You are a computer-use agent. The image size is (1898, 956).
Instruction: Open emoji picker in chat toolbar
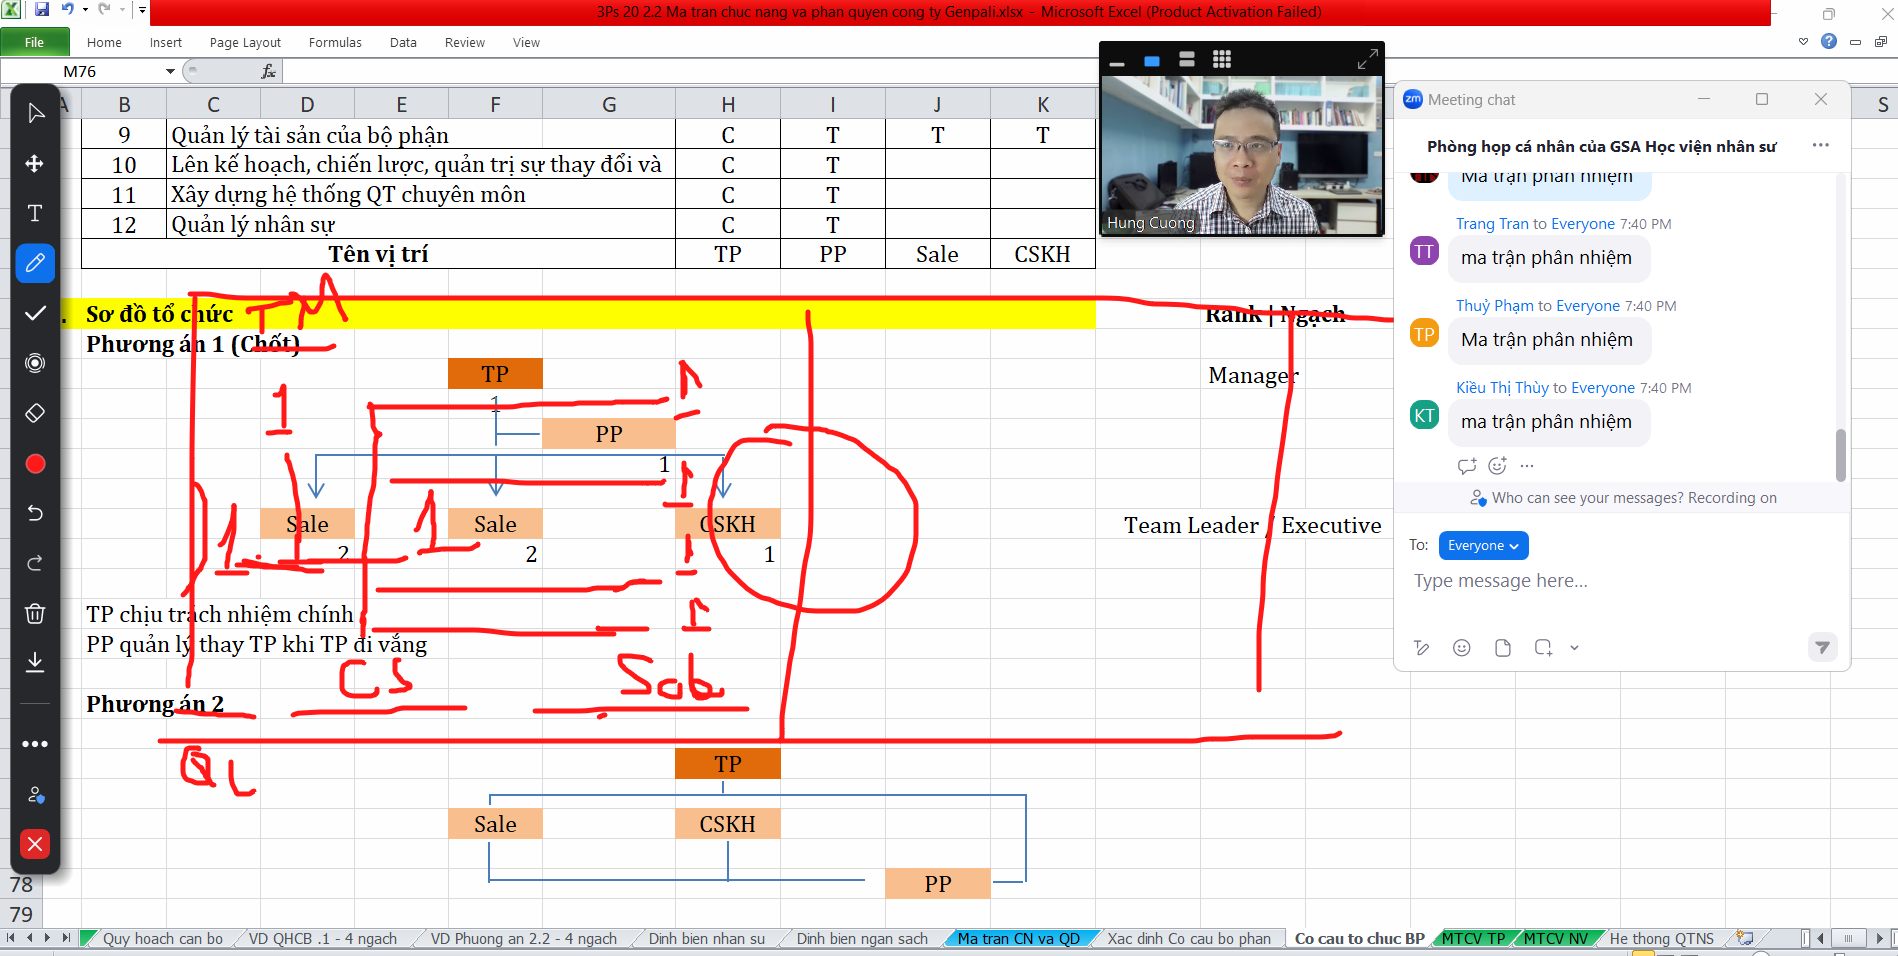(1462, 648)
